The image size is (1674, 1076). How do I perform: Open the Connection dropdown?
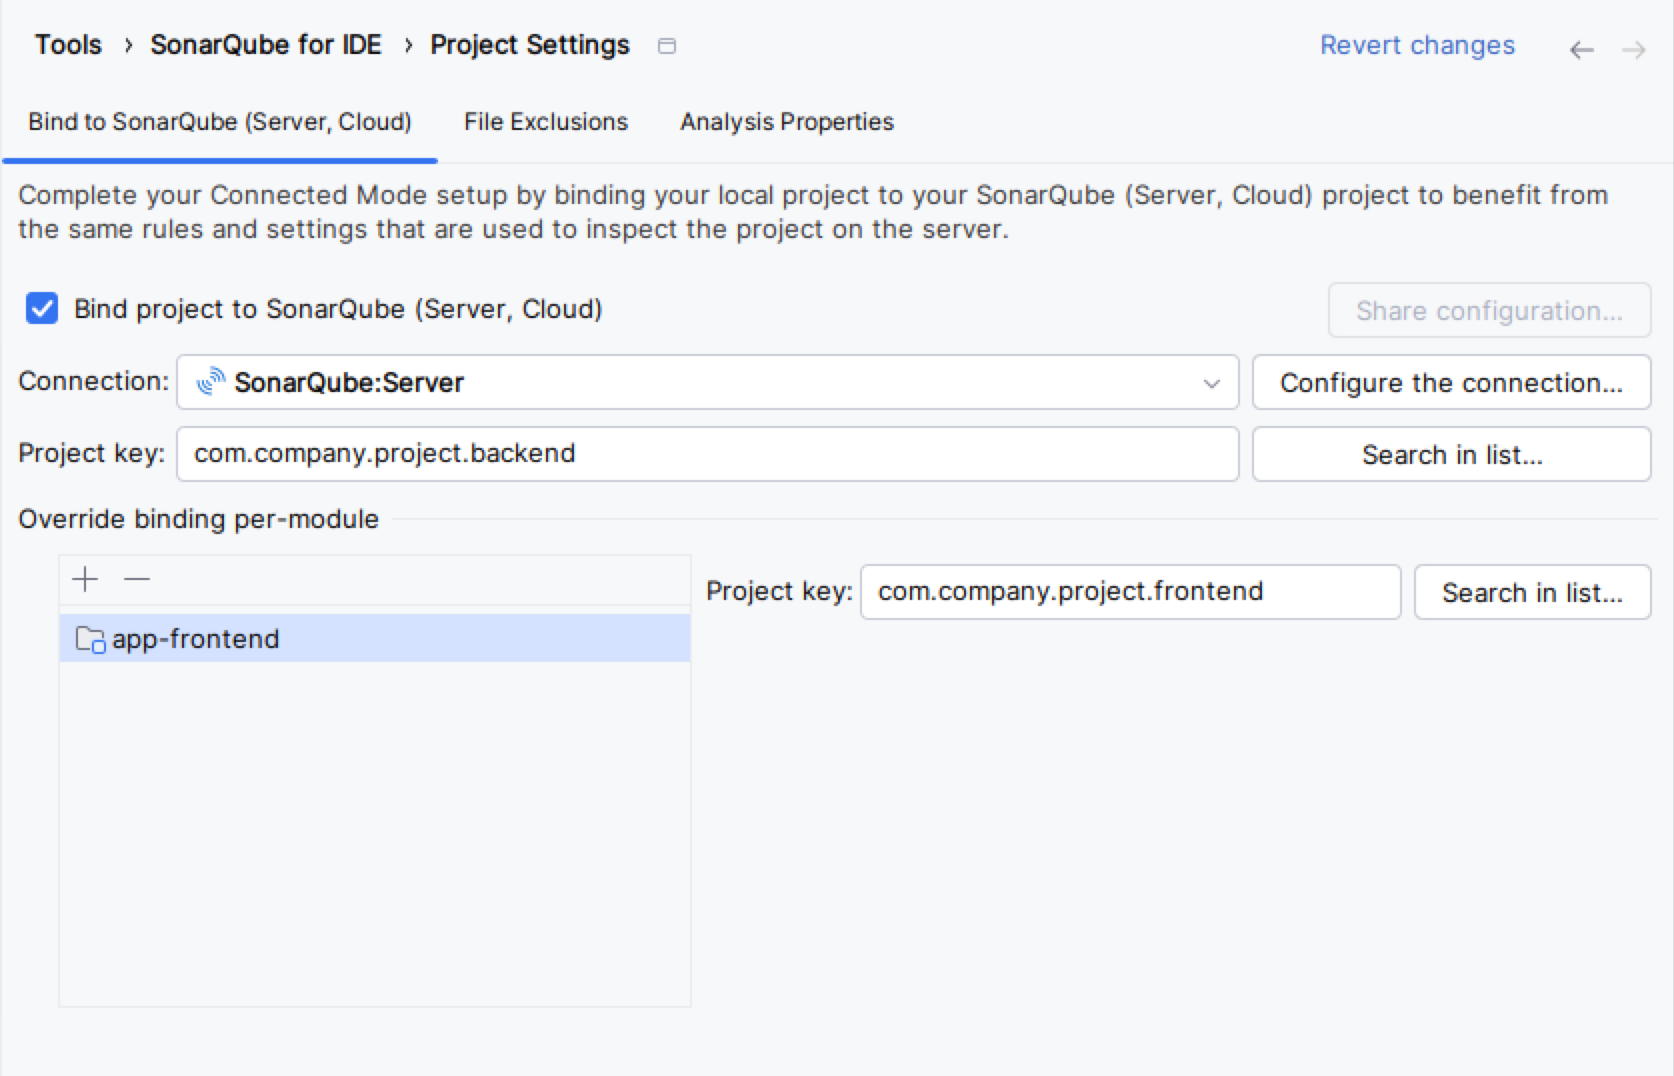[707, 382]
